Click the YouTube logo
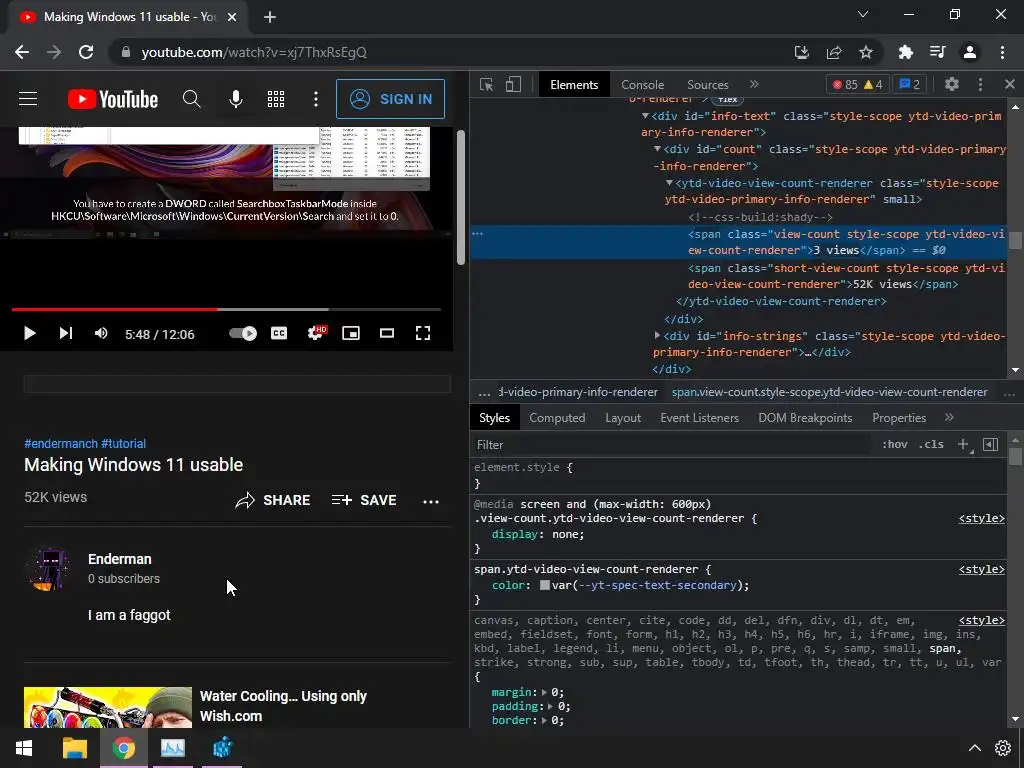The image size is (1024, 768). pos(113,99)
